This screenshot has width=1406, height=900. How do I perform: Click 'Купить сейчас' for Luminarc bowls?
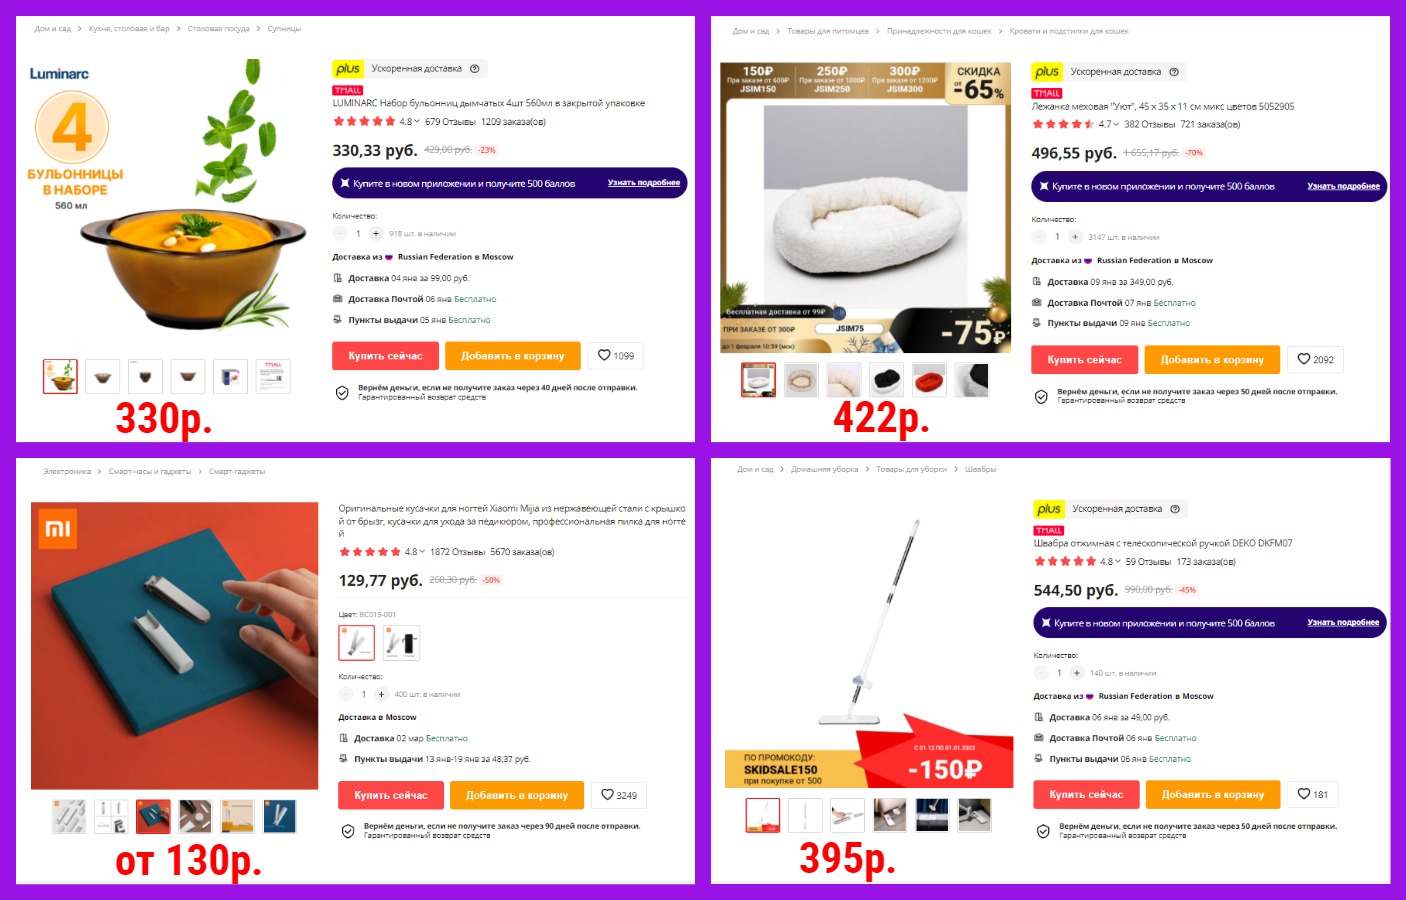[x=385, y=356]
